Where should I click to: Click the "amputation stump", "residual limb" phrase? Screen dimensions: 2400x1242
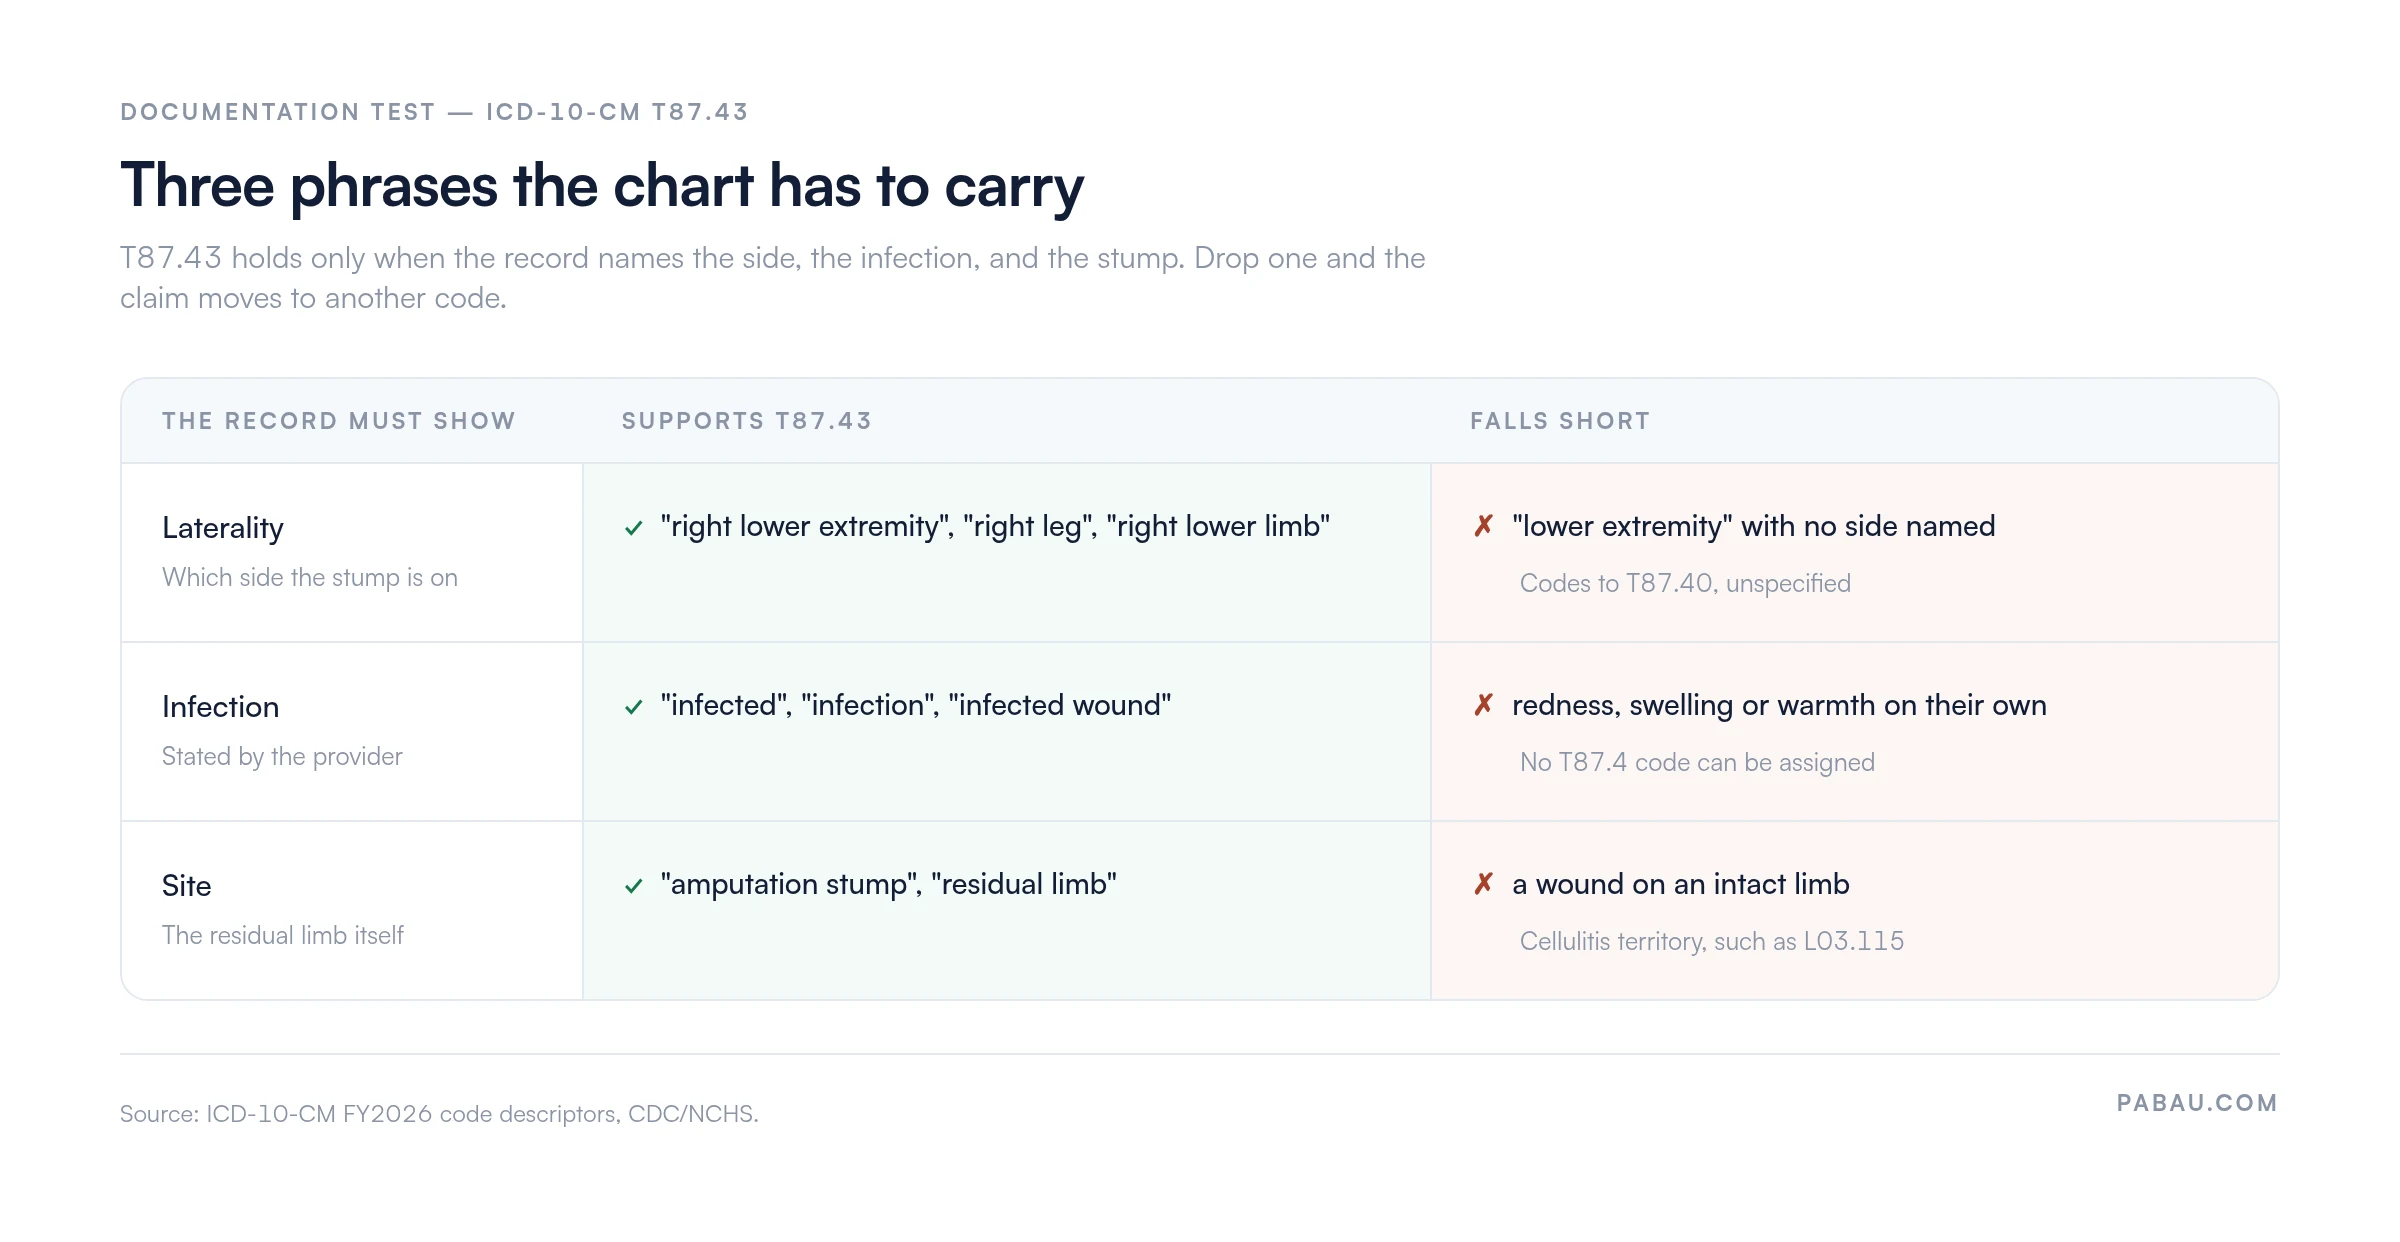point(888,885)
